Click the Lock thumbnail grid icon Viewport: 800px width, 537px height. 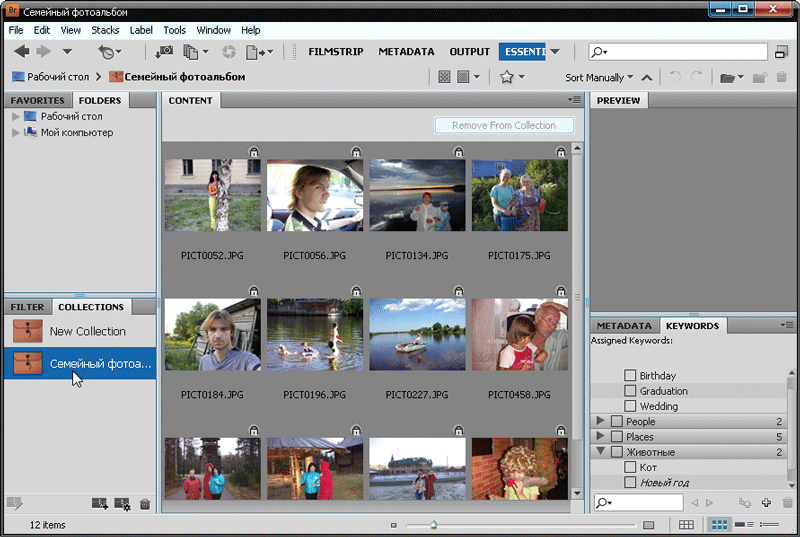point(686,524)
